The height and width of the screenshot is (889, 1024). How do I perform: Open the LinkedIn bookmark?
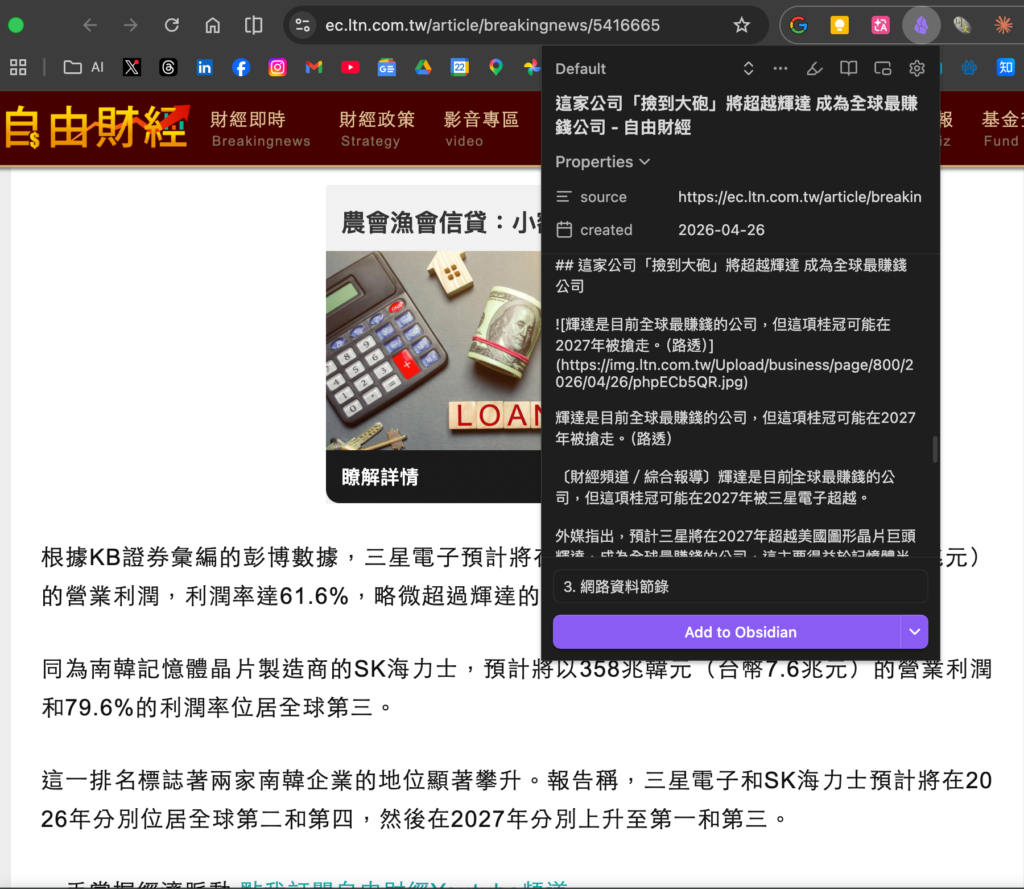(205, 67)
